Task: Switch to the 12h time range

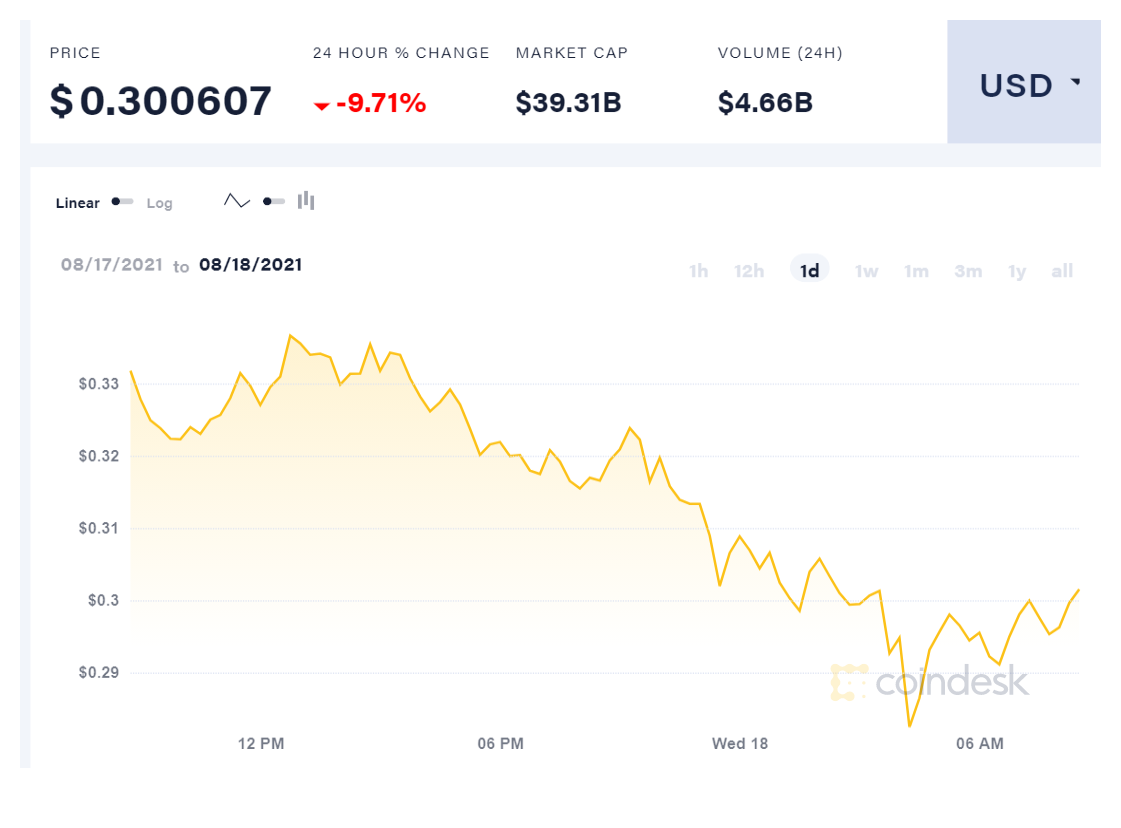Action: pyautogui.click(x=749, y=271)
